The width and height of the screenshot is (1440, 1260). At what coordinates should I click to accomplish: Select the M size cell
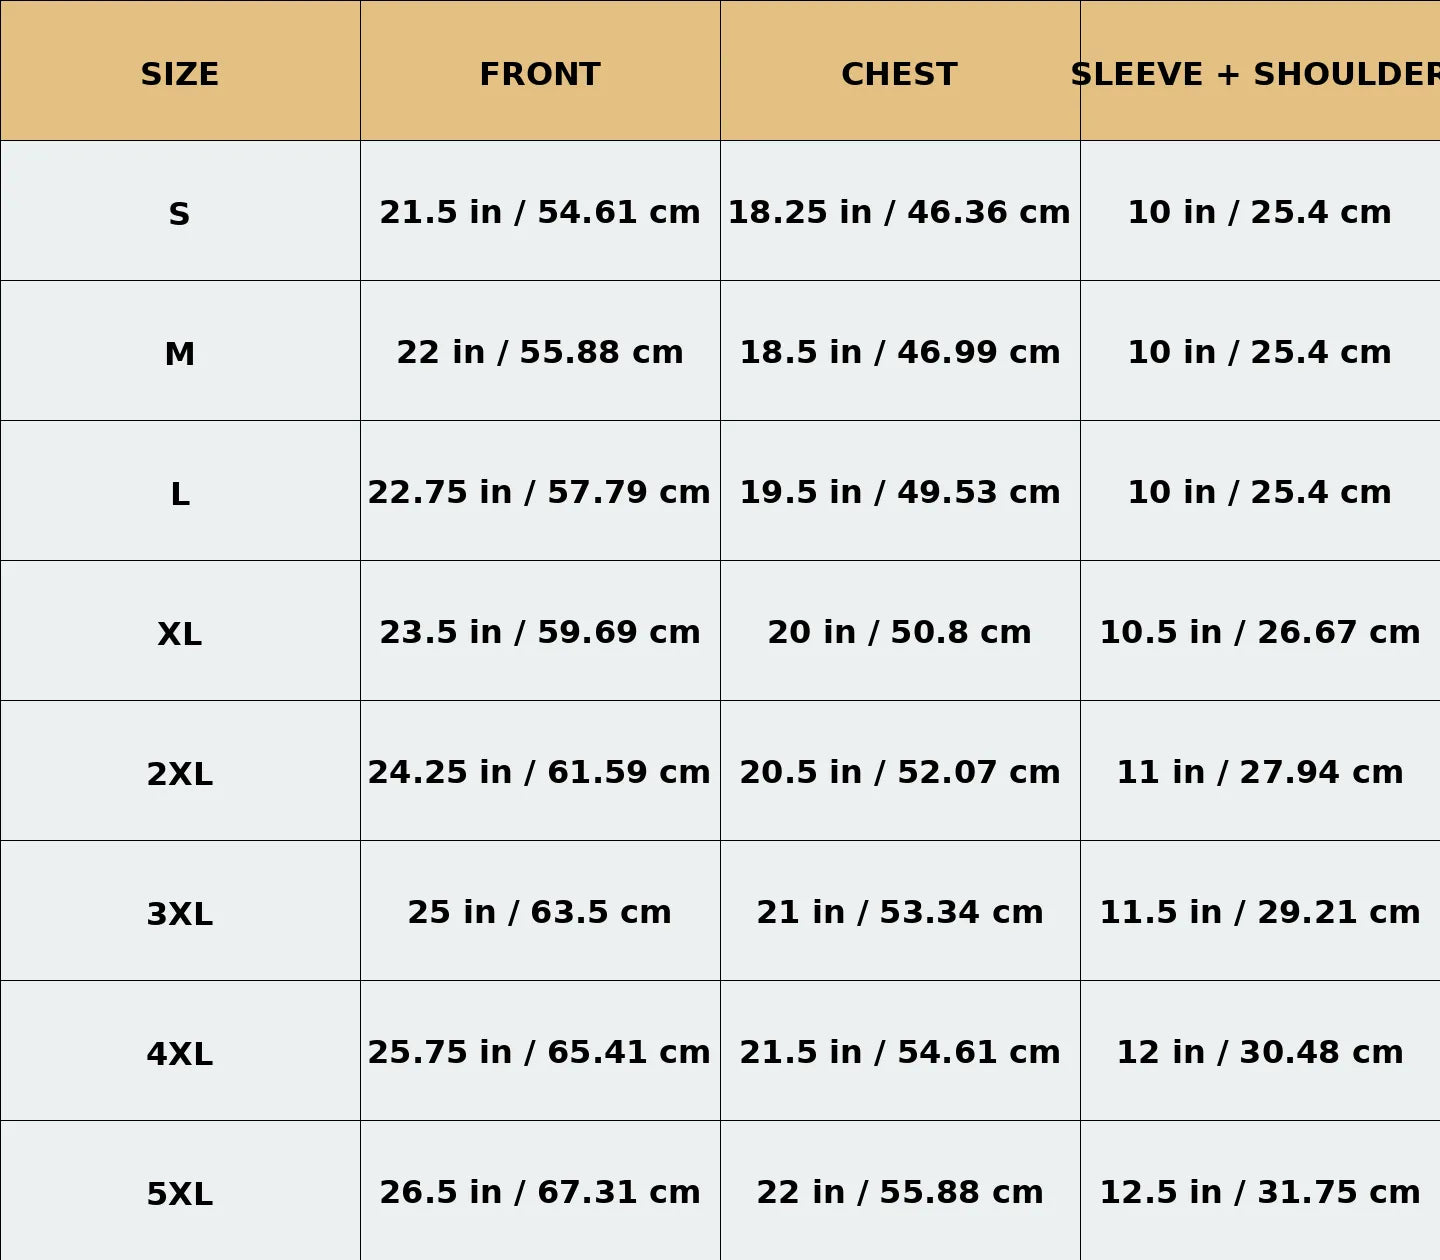180,354
